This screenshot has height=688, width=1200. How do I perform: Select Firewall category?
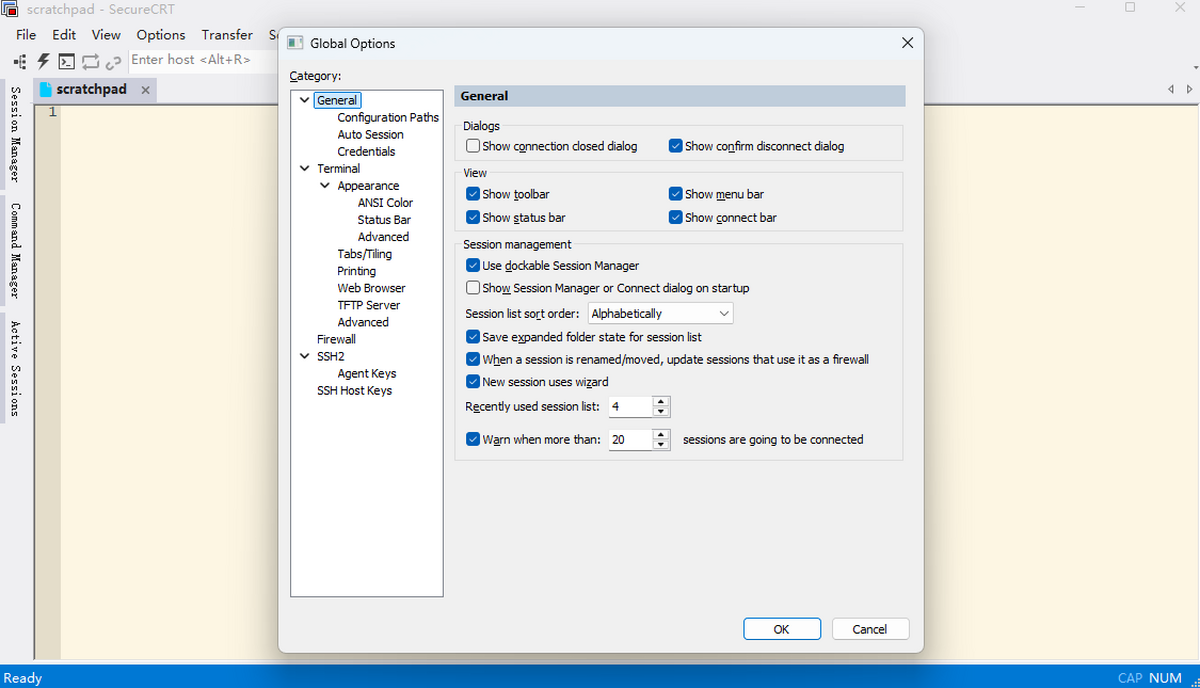pos(336,339)
